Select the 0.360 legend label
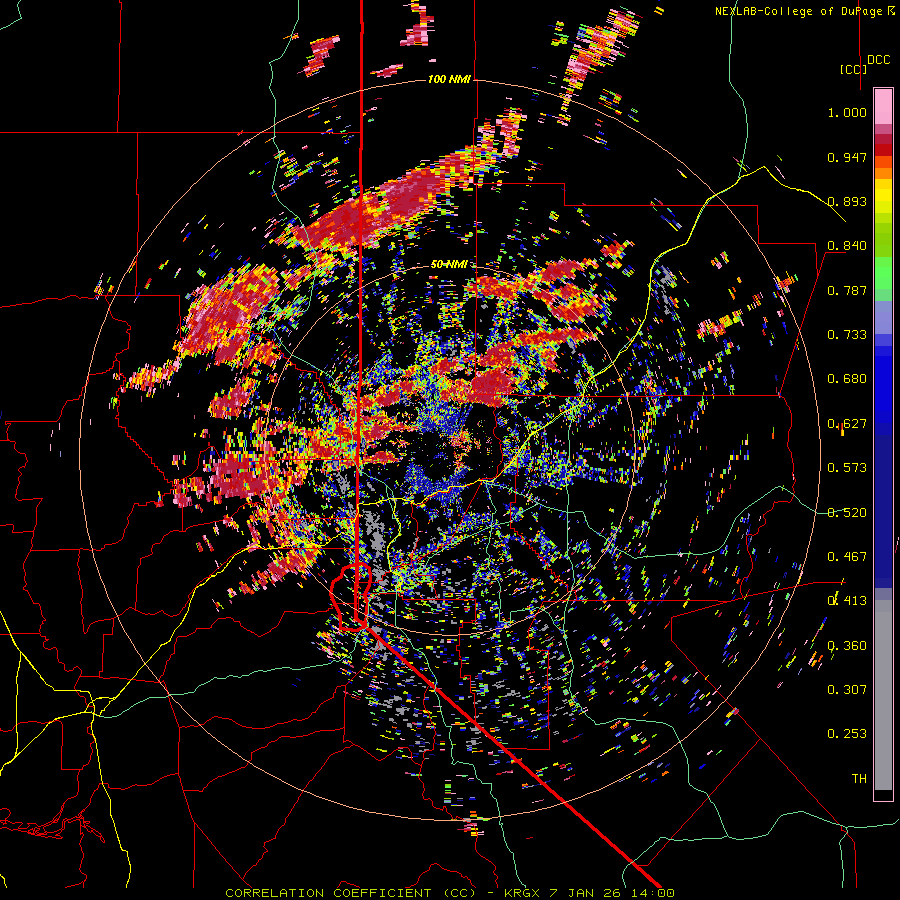The width and height of the screenshot is (900, 900). pyautogui.click(x=847, y=646)
